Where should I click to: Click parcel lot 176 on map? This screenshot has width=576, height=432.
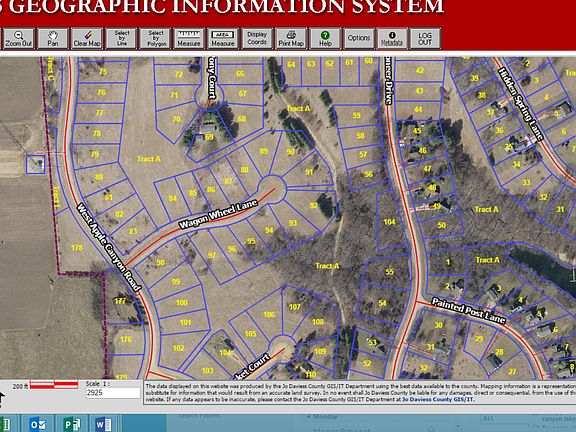coord(126,339)
